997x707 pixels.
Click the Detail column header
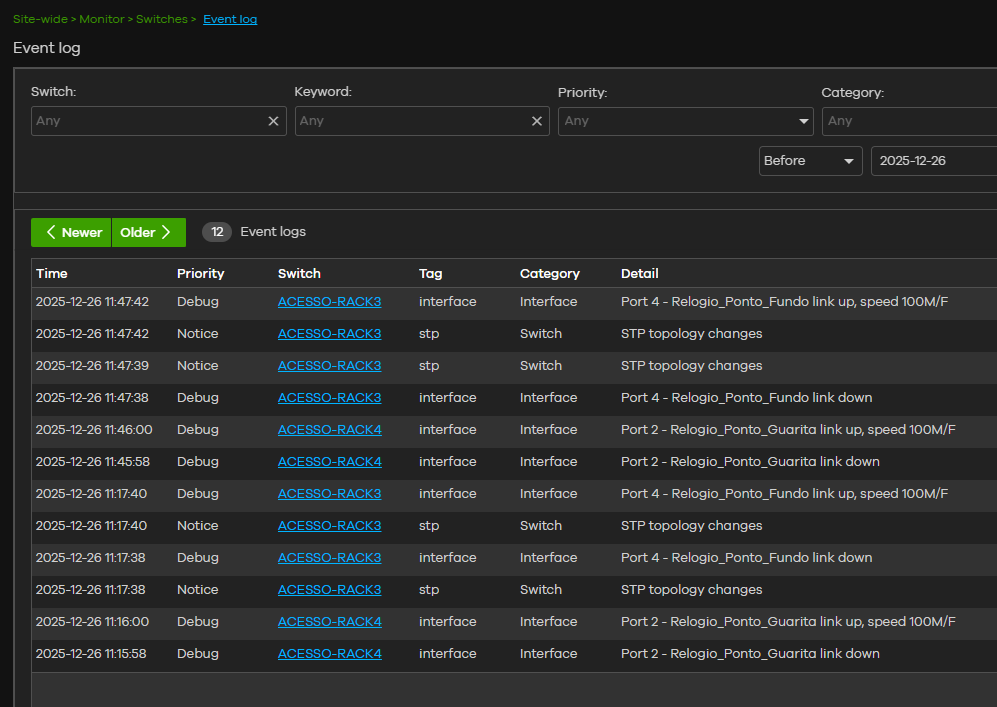639,273
